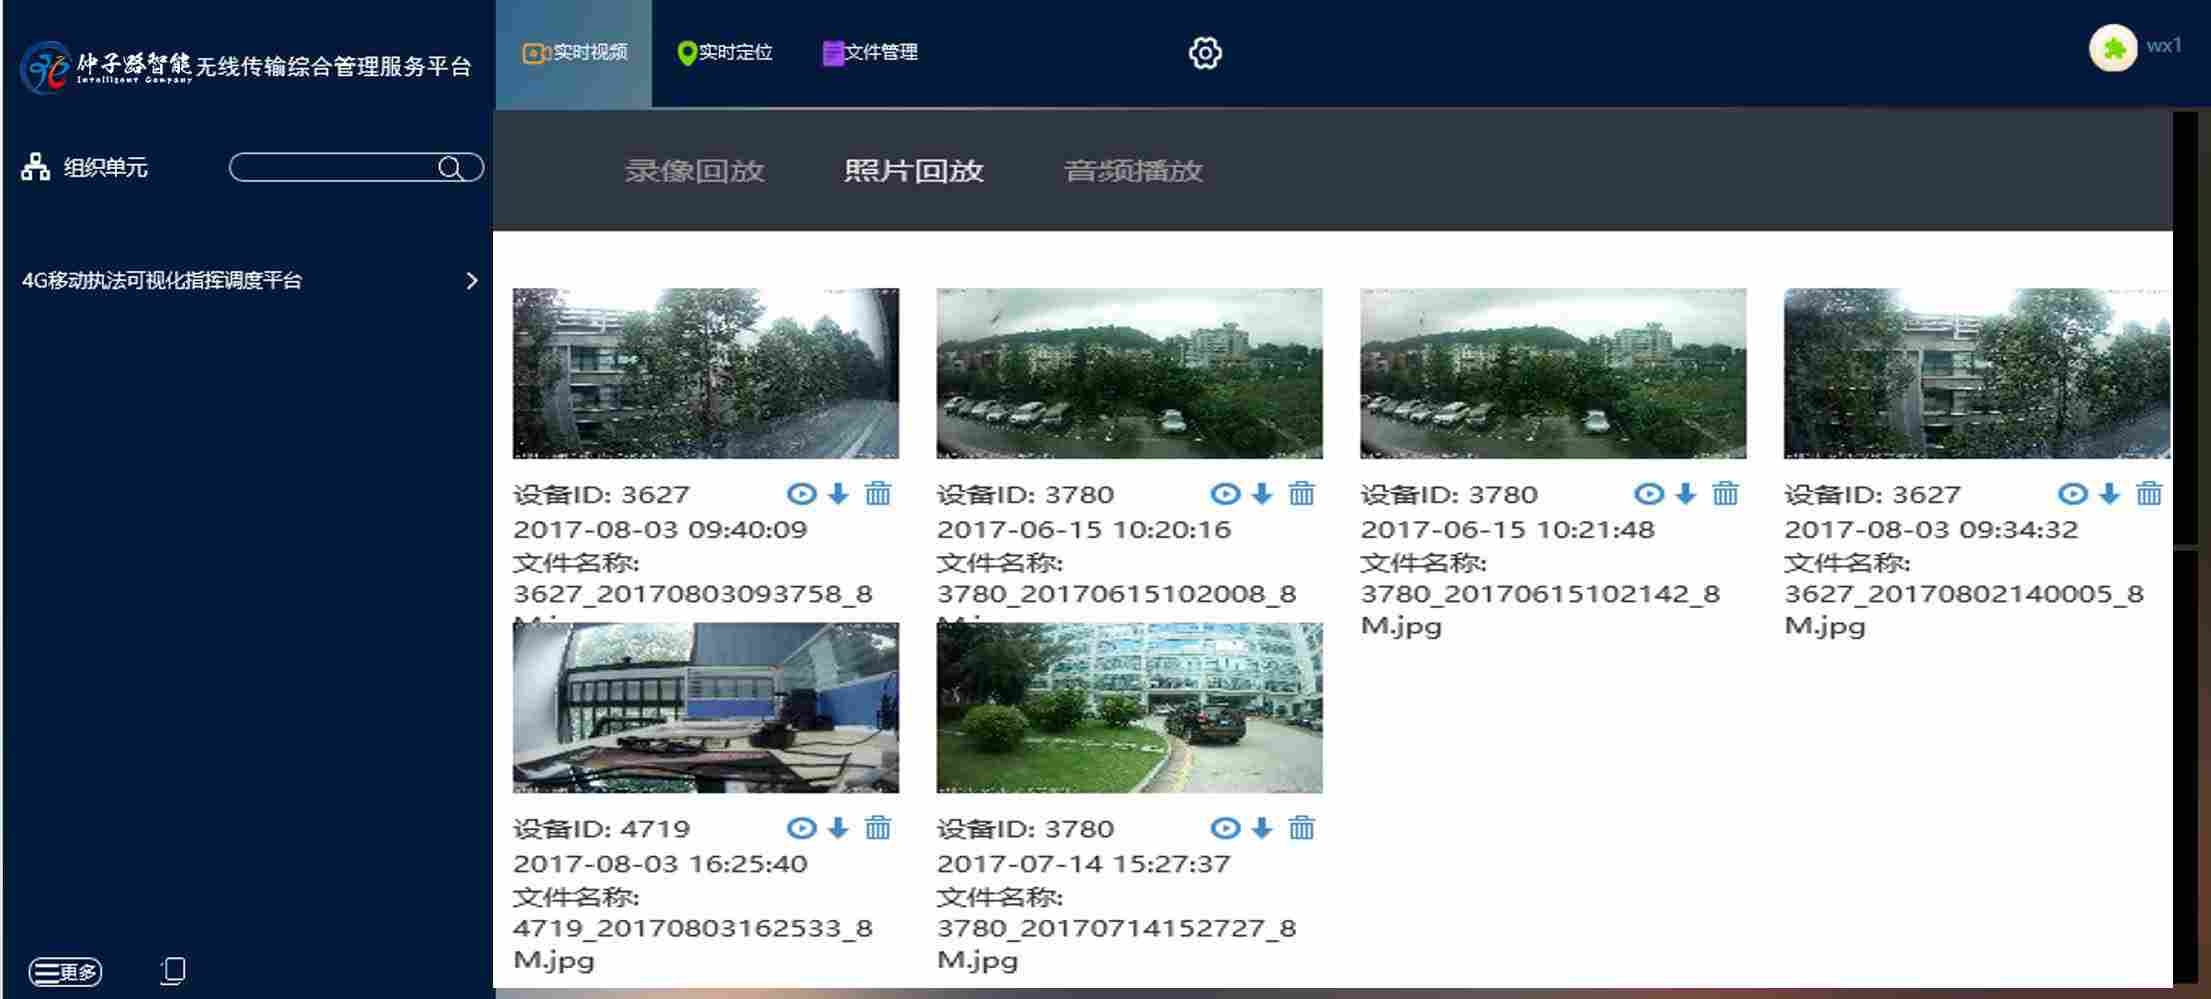Open the settings gear icon
Viewport: 2211px width, 999px height.
[x=1204, y=53]
